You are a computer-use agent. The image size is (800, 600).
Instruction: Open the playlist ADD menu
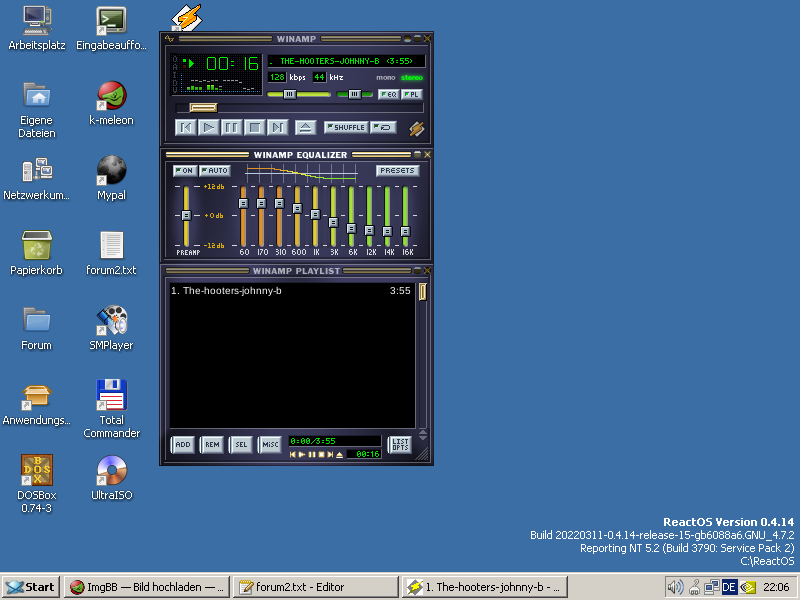click(183, 445)
